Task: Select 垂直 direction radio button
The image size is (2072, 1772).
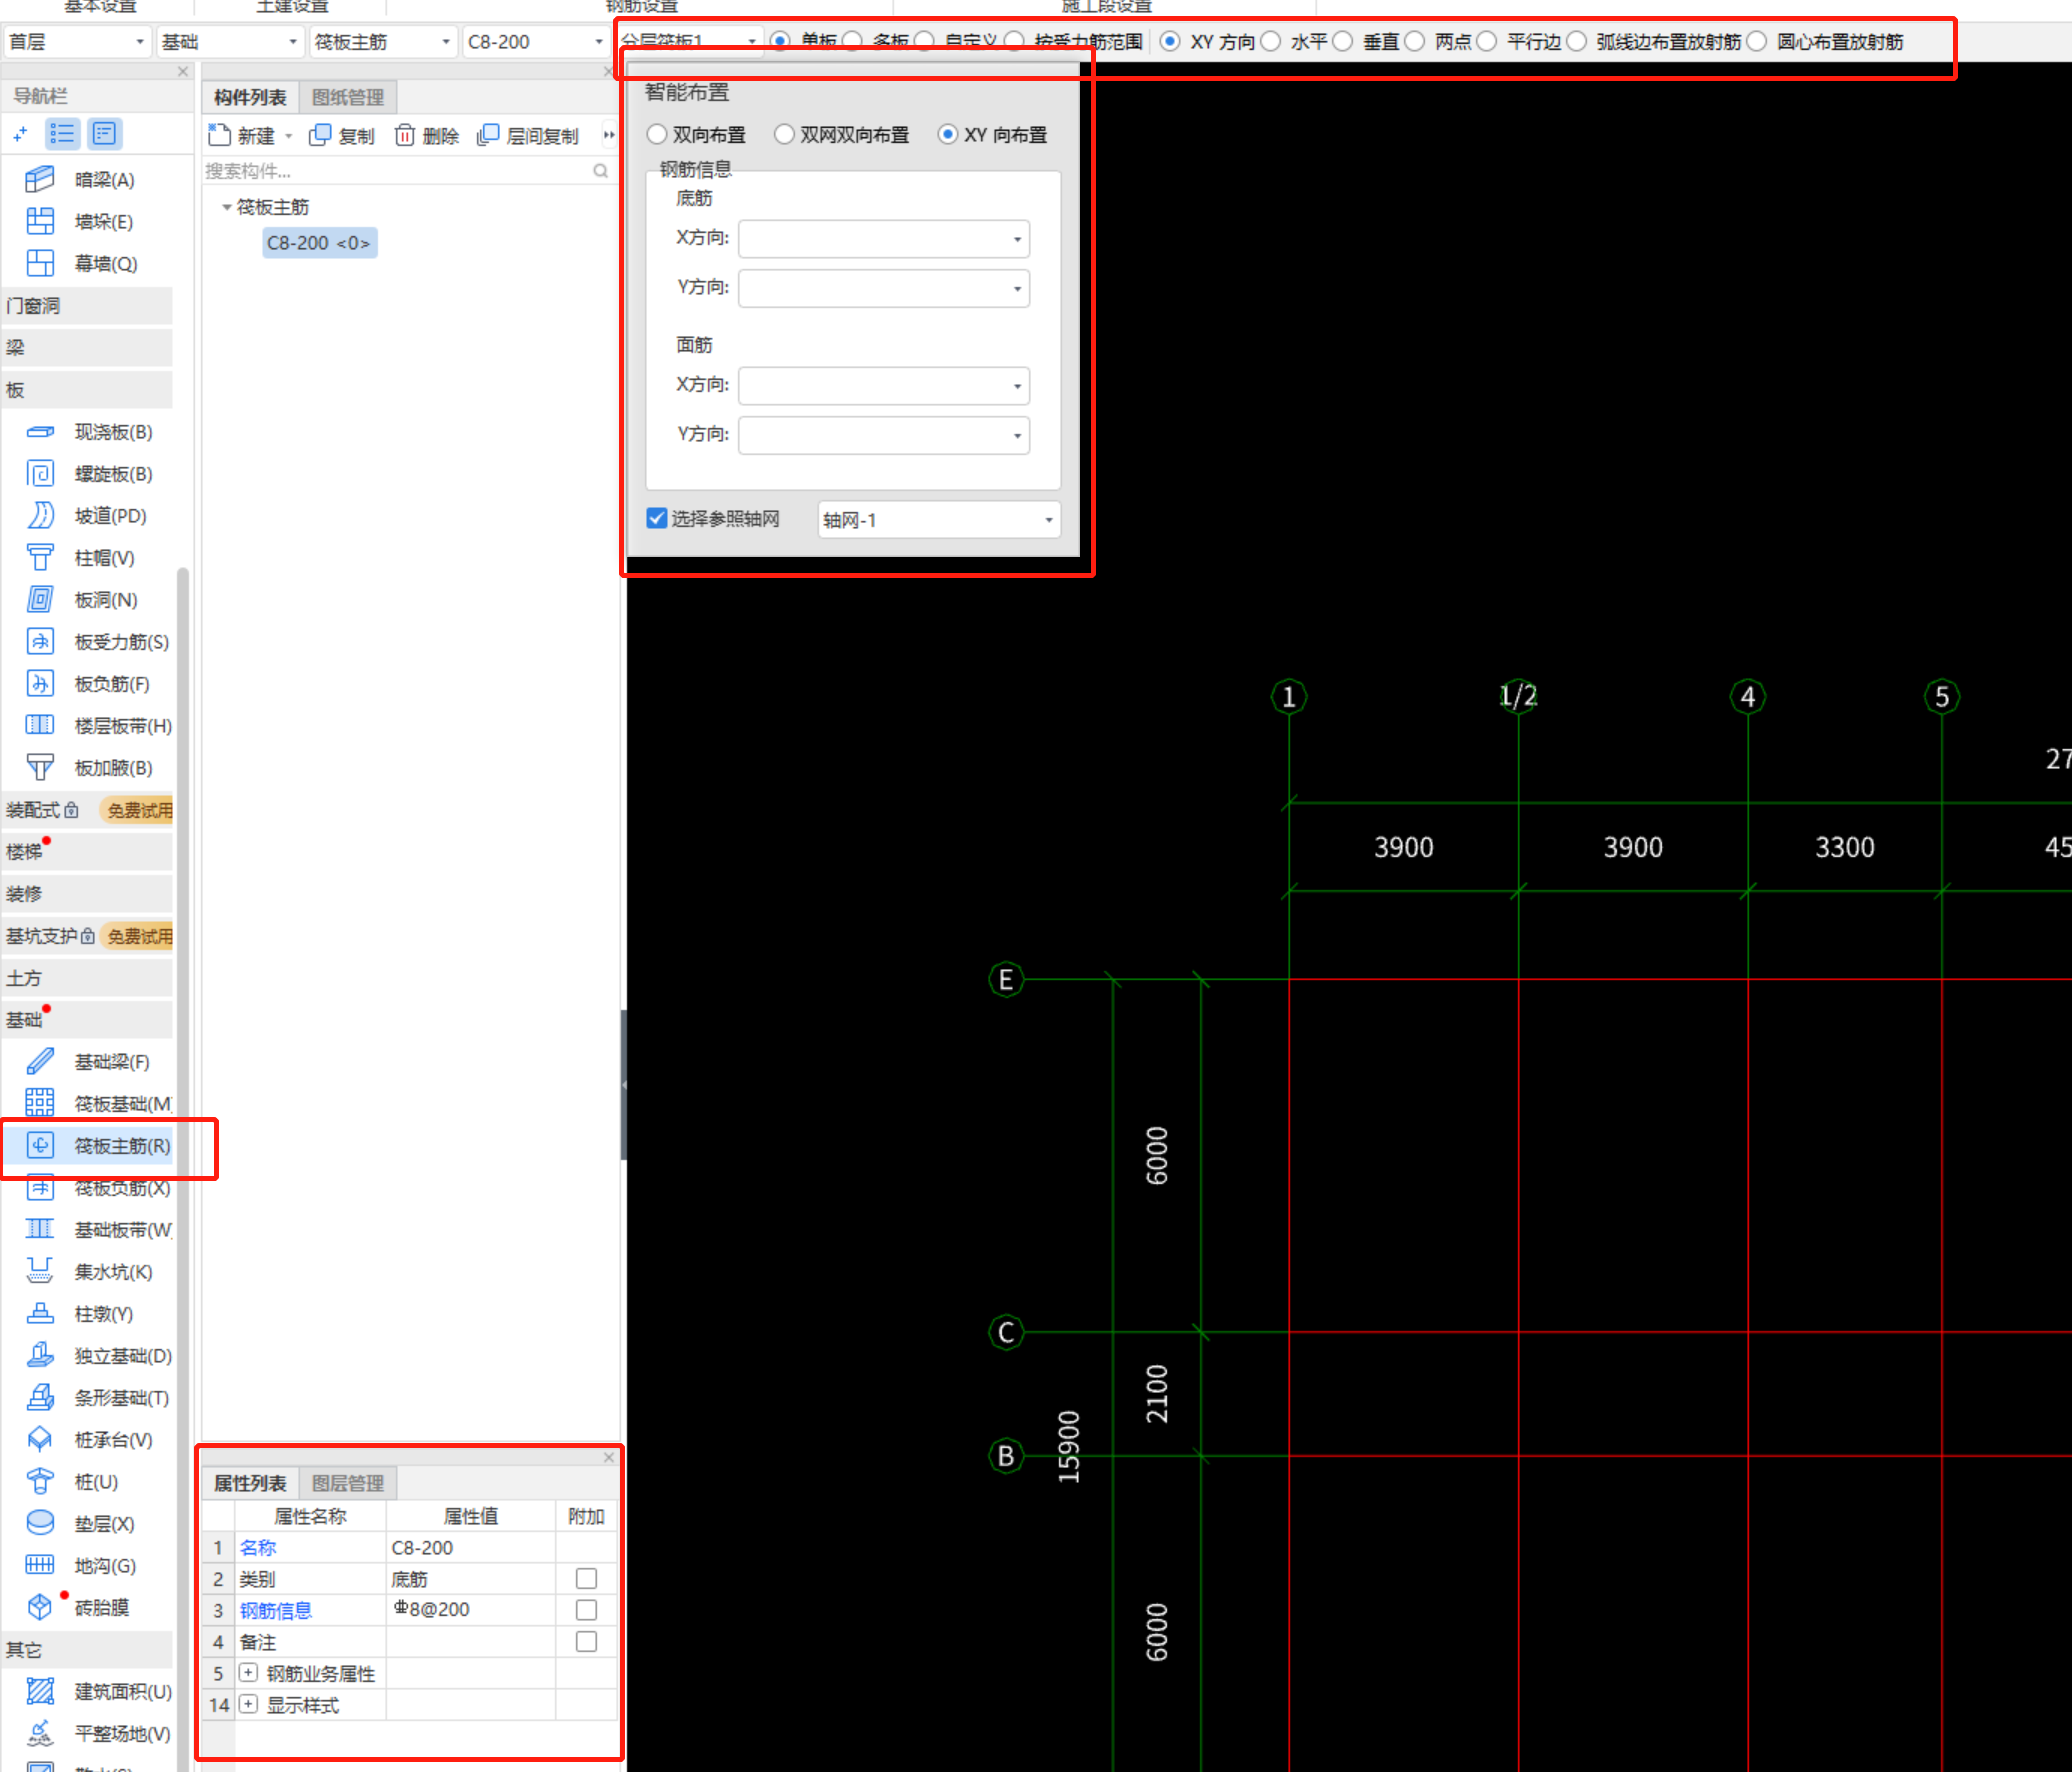Action: (1343, 42)
